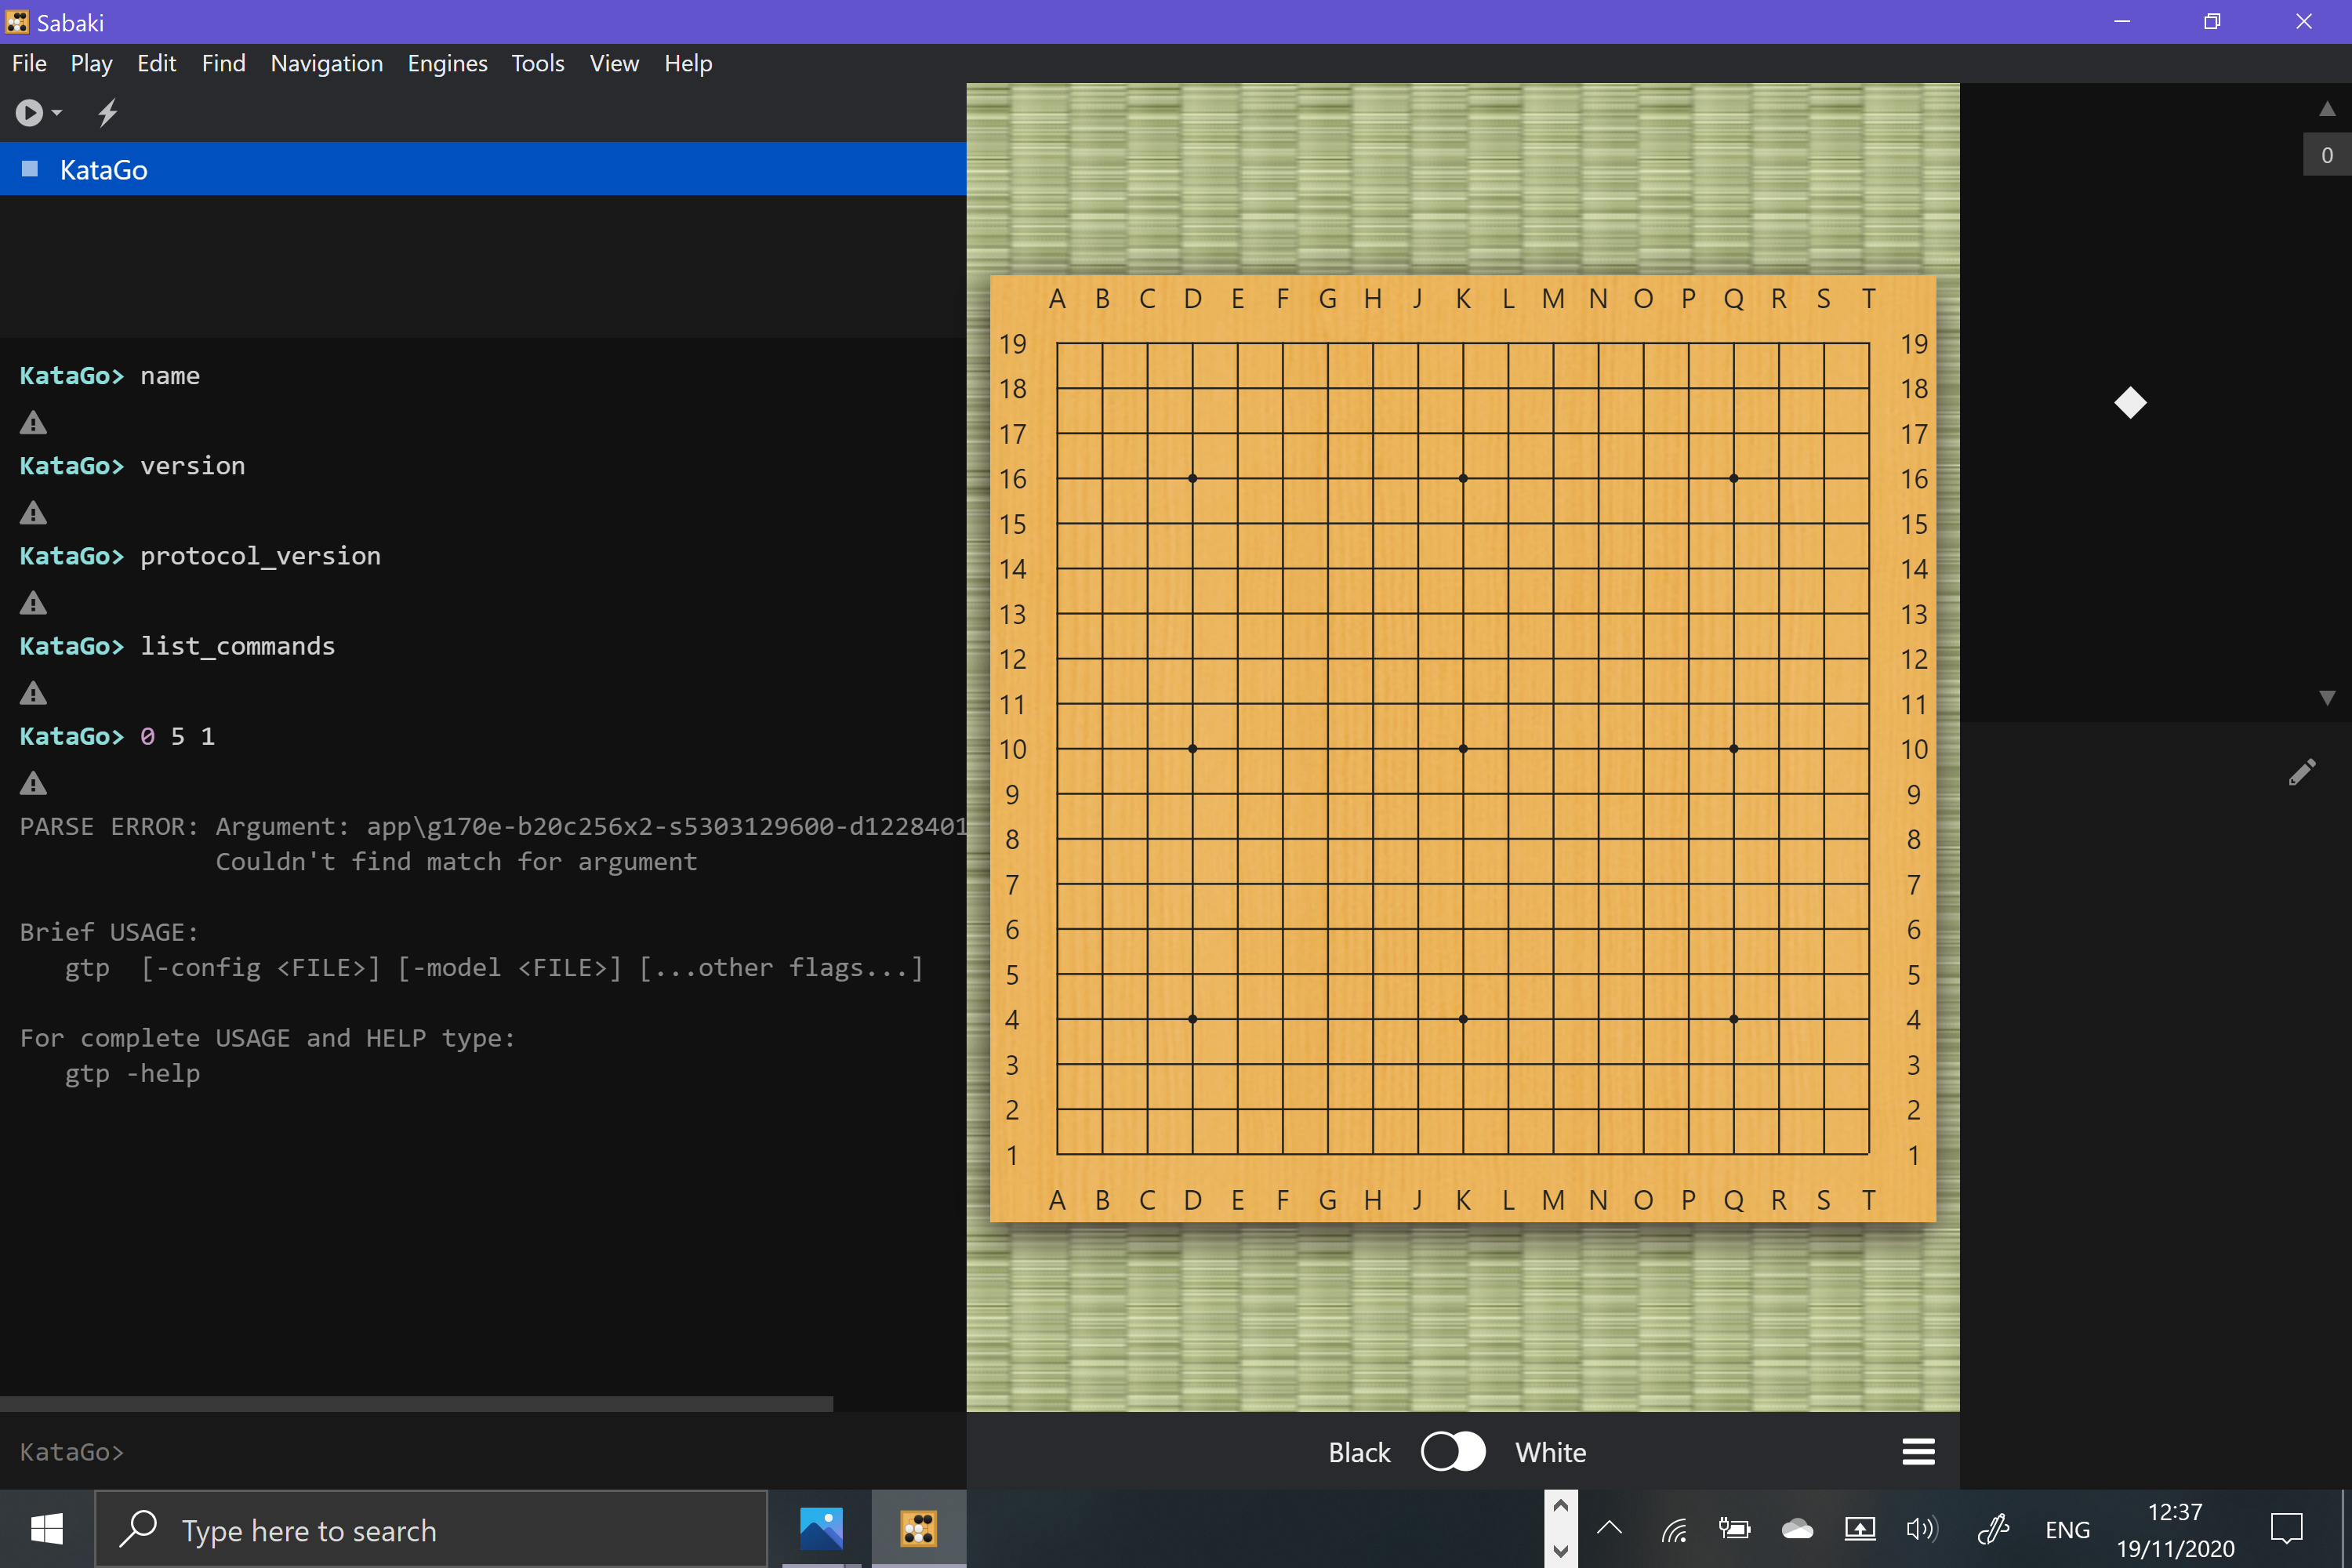The width and height of the screenshot is (2352, 1568).
Task: Open the File menu
Action: pos(29,63)
